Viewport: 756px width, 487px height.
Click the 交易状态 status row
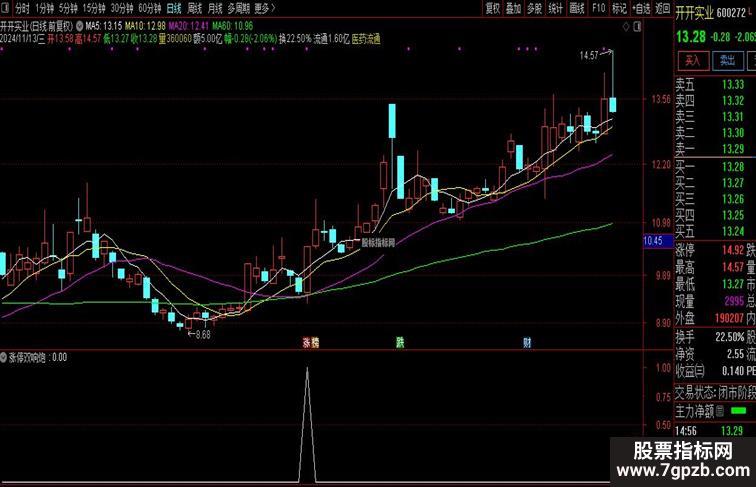click(715, 393)
